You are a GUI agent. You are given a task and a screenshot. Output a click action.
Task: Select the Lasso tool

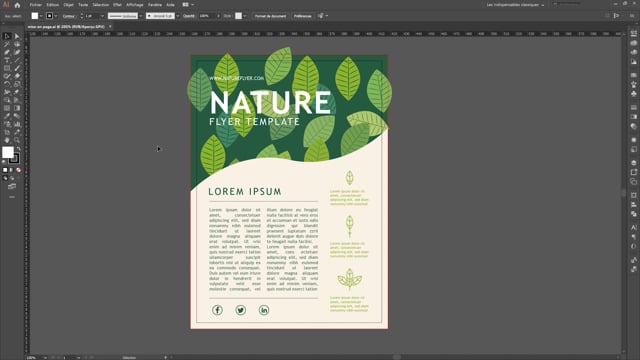17,44
